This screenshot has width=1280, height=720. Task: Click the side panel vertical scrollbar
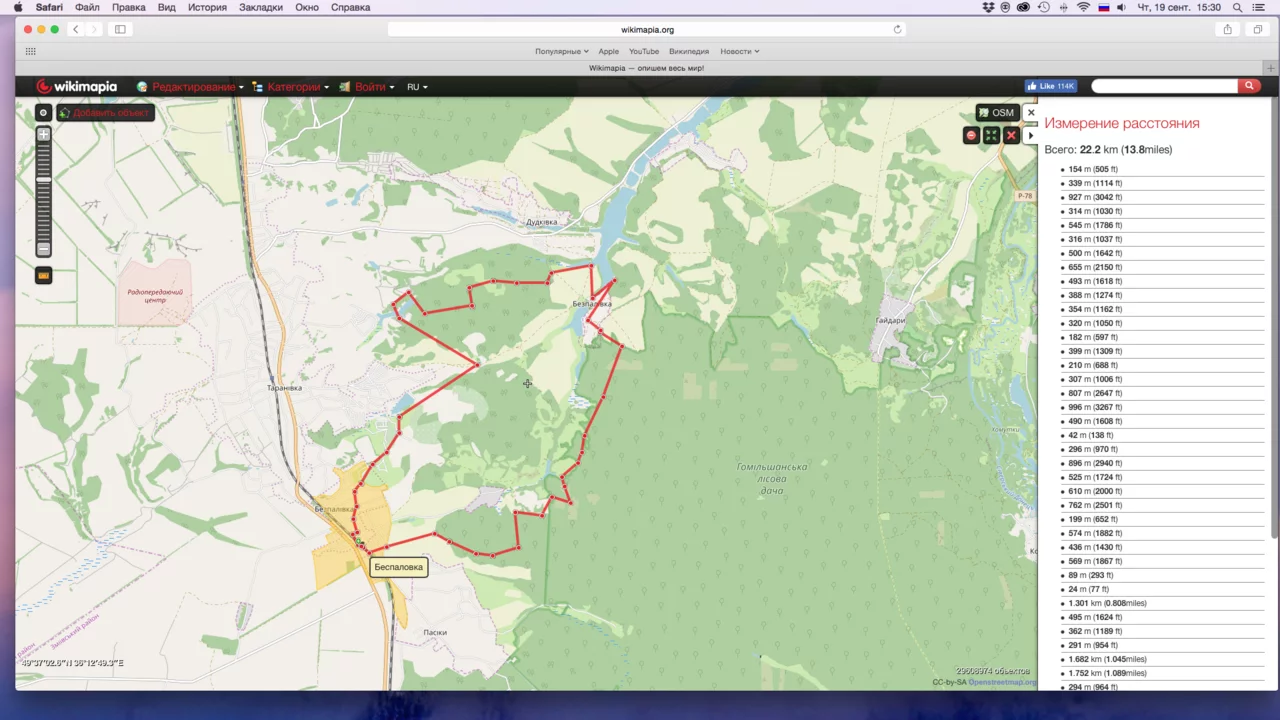pyautogui.click(x=1273, y=320)
